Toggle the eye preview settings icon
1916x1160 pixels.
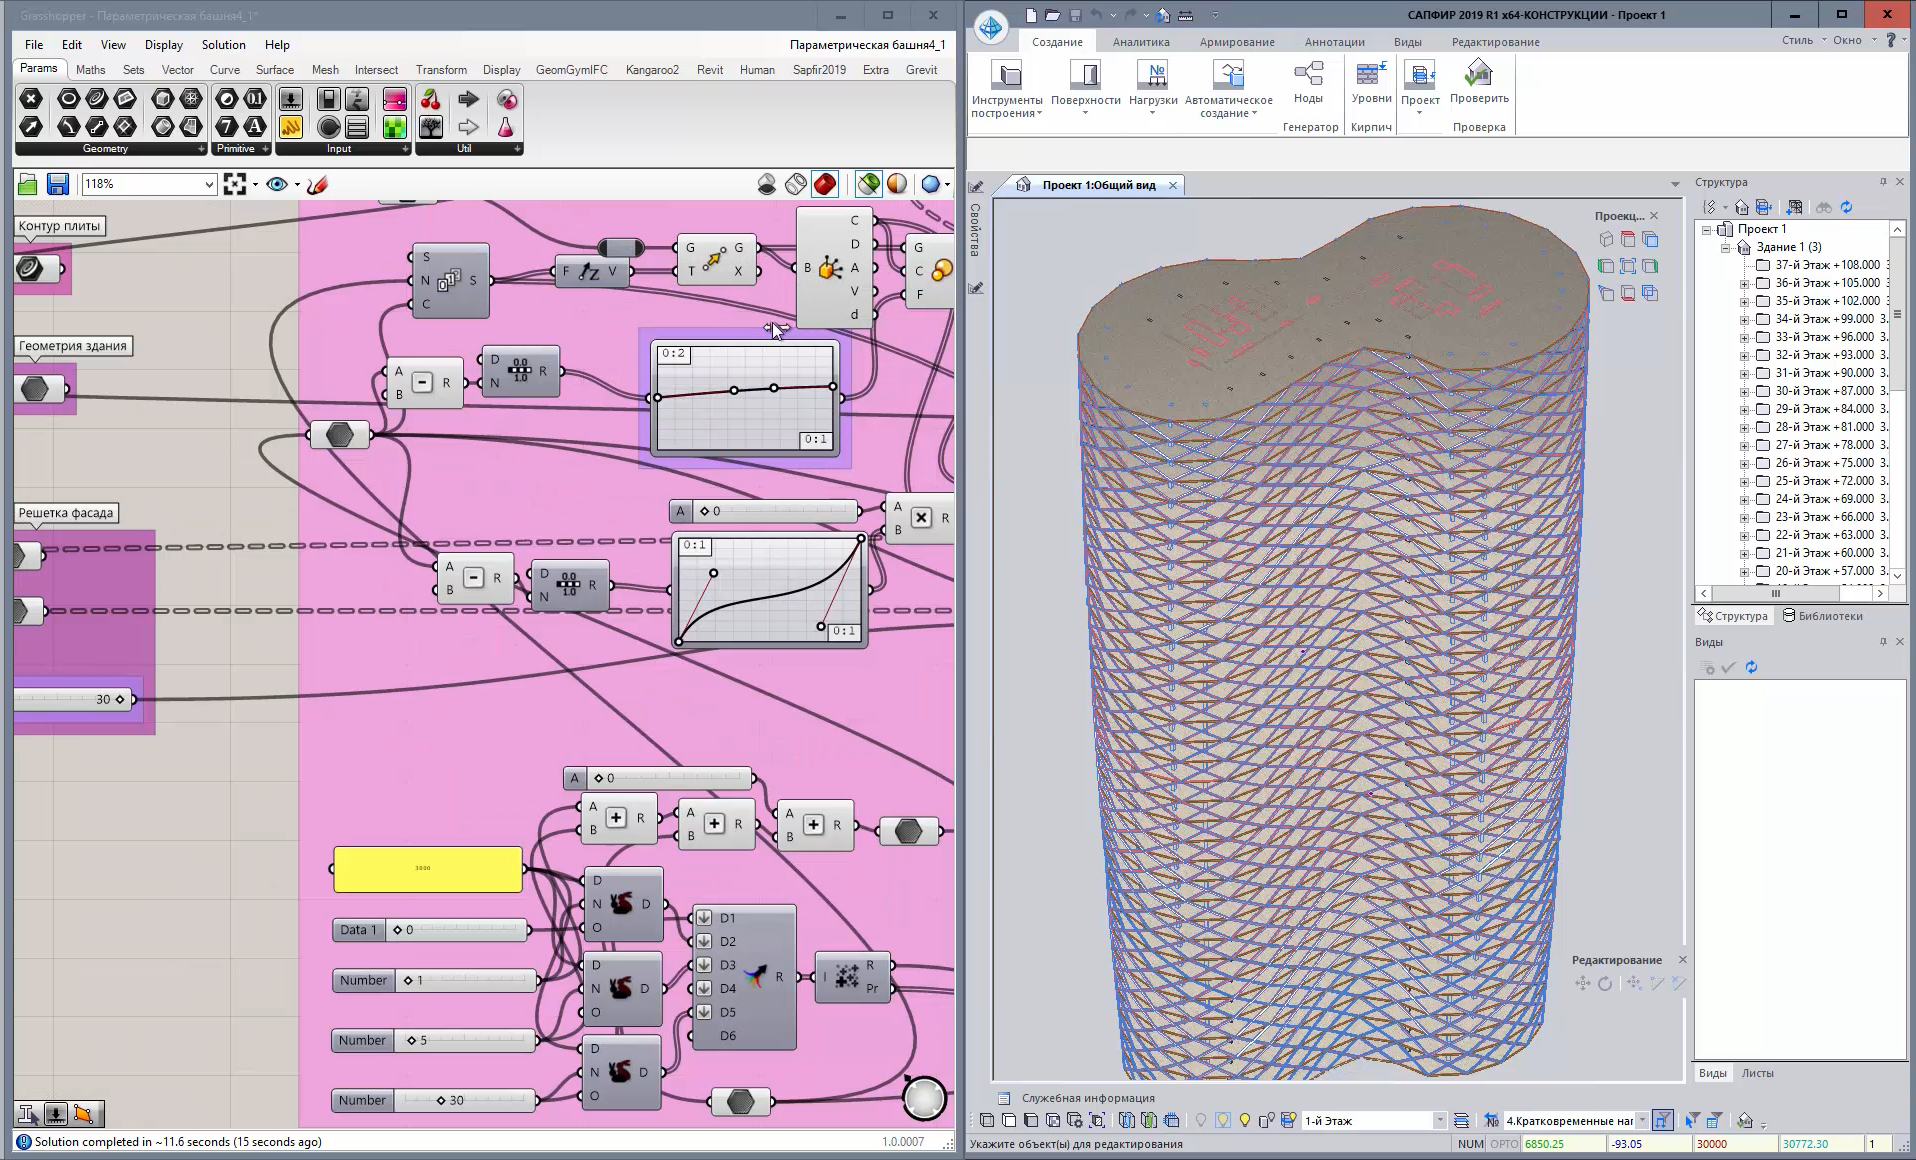coord(277,184)
